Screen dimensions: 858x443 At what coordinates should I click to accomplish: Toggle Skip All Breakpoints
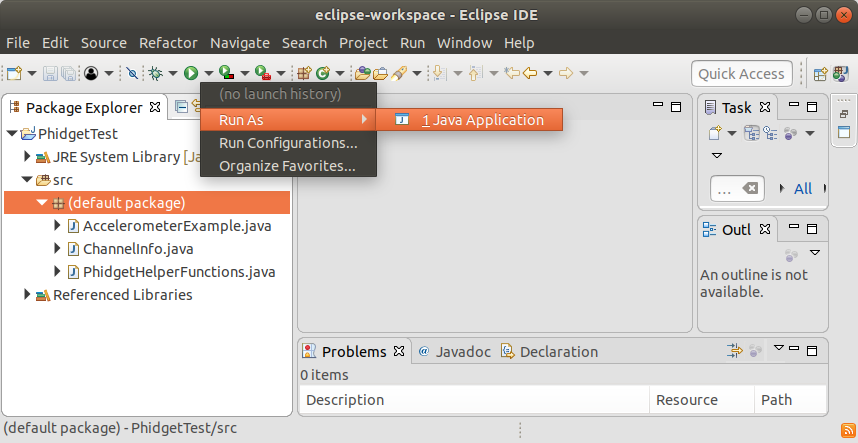[x=132, y=73]
